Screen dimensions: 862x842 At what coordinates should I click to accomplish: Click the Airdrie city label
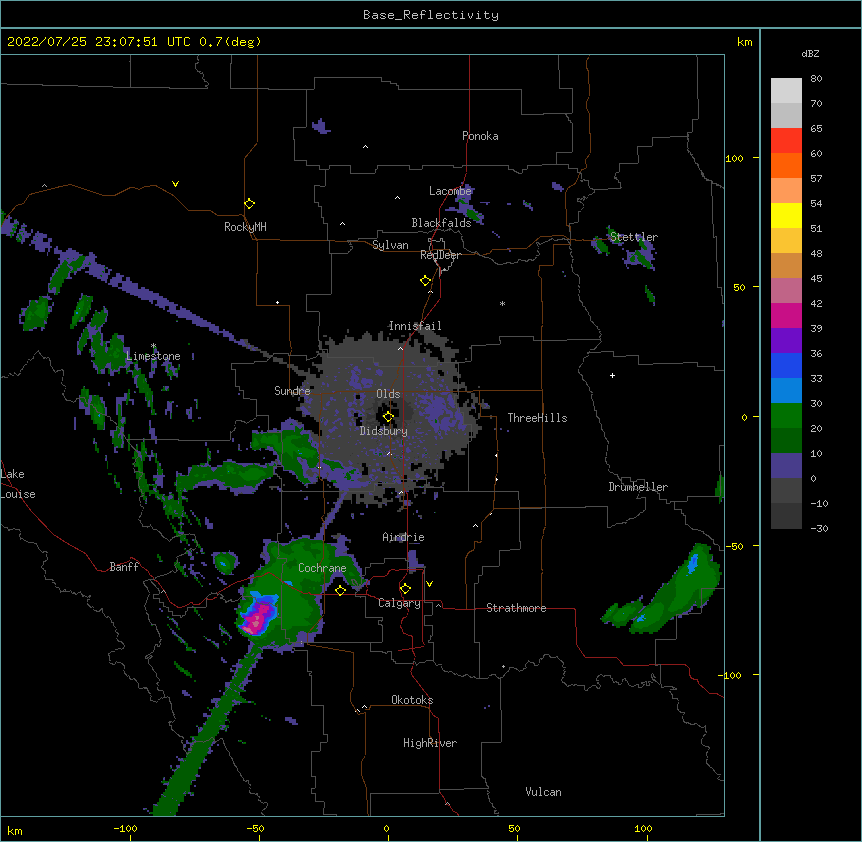(403, 537)
